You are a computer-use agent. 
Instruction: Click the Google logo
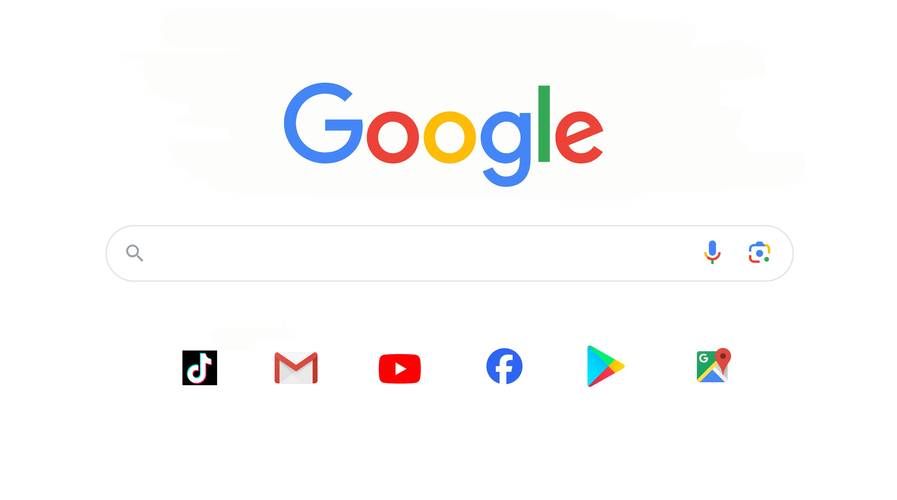tap(443, 134)
